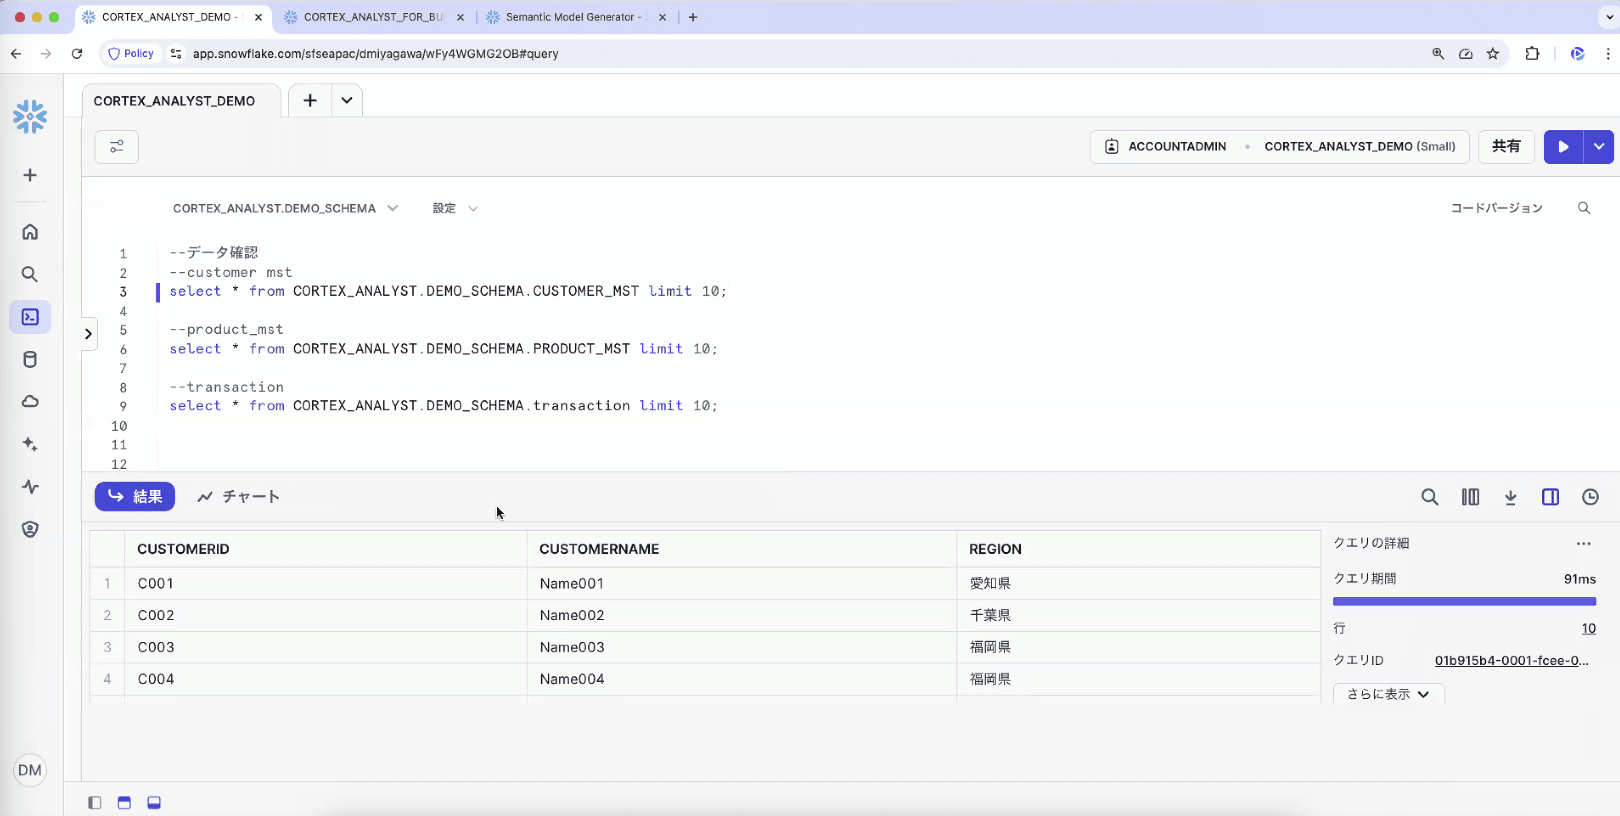1620x816 pixels.
Task: Select the cell Name003
Action: tap(741, 647)
